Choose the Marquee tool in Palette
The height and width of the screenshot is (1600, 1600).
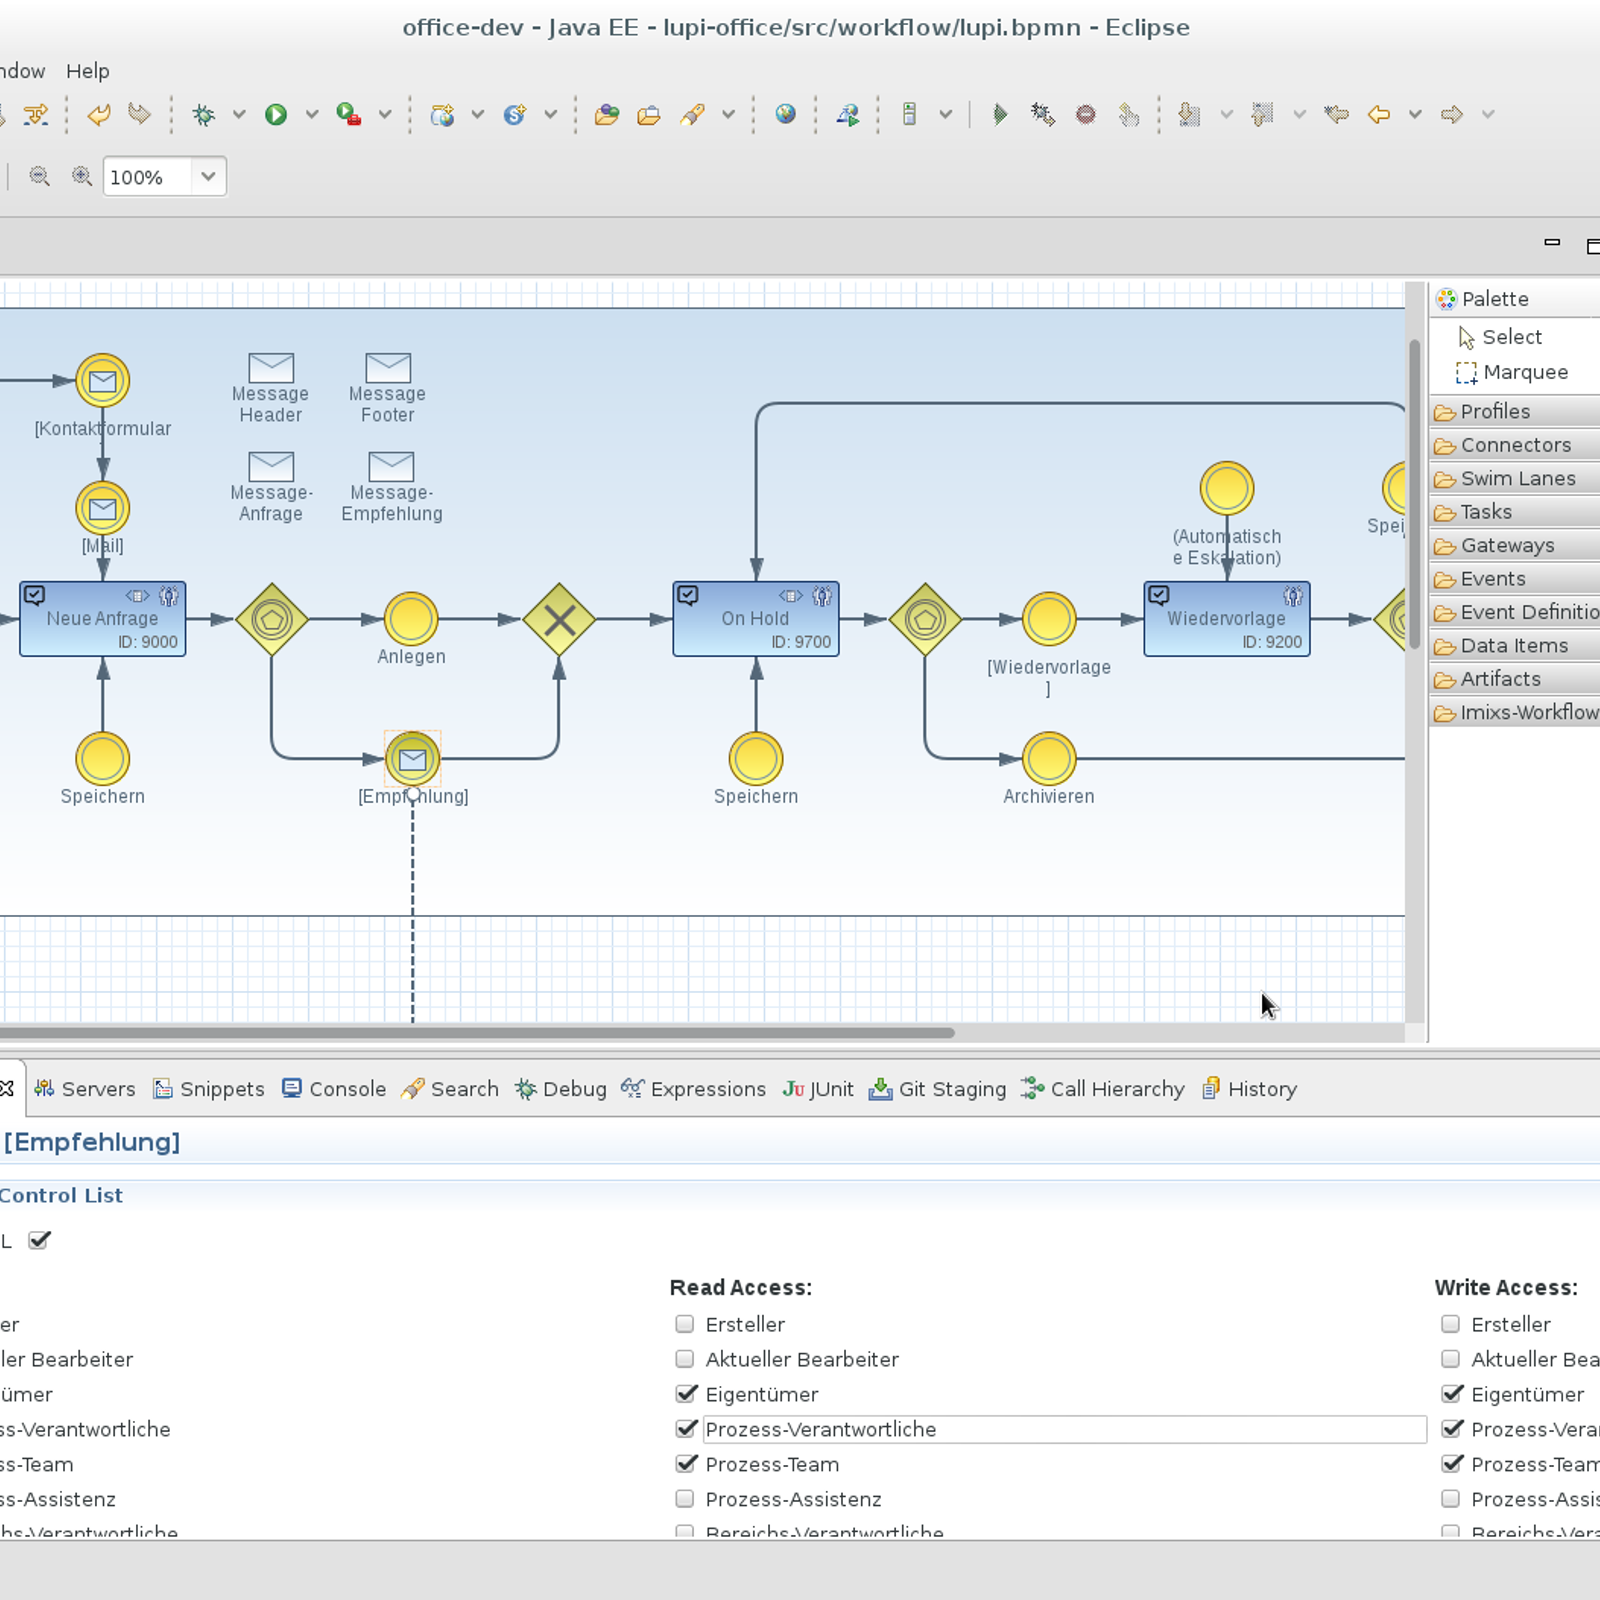tap(1512, 372)
